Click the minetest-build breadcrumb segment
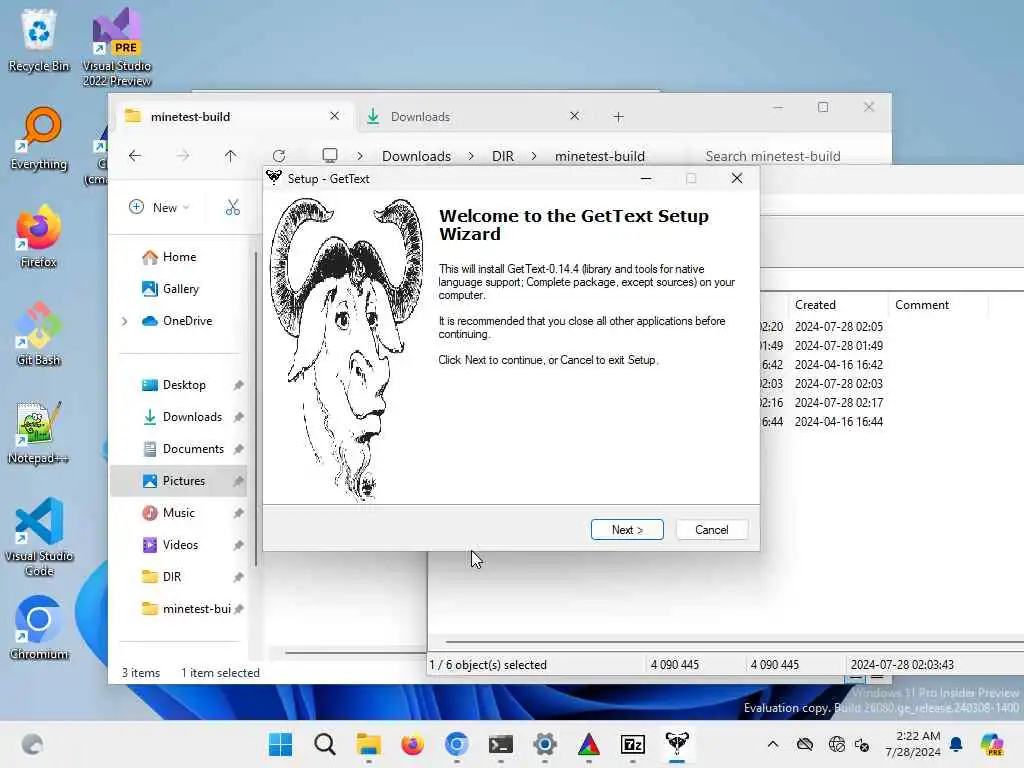The height and width of the screenshot is (768, 1024). tap(600, 156)
